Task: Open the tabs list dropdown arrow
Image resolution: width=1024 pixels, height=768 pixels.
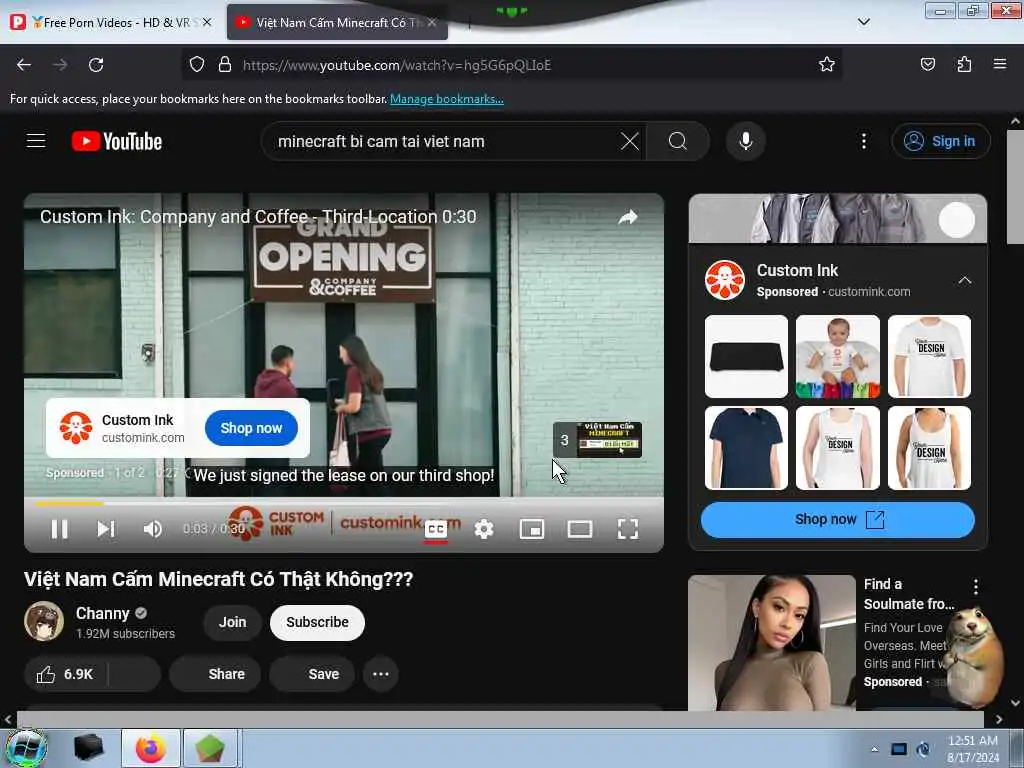Action: coord(863,22)
